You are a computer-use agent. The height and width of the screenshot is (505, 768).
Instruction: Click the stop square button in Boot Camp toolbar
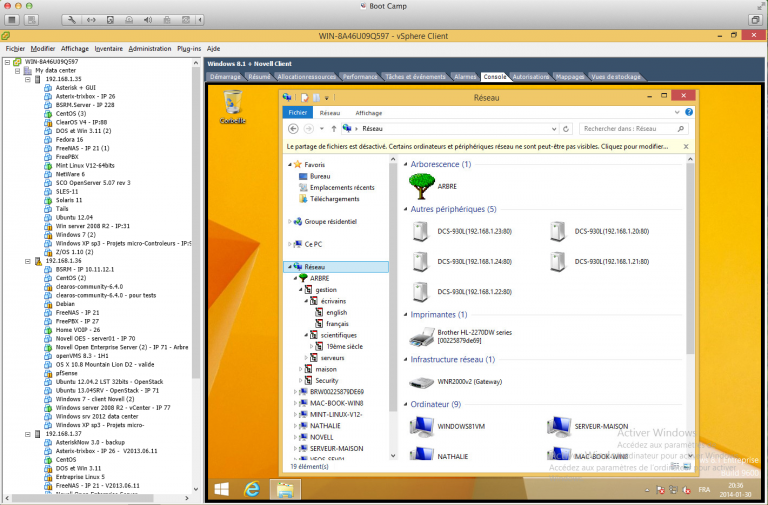(x=12, y=20)
